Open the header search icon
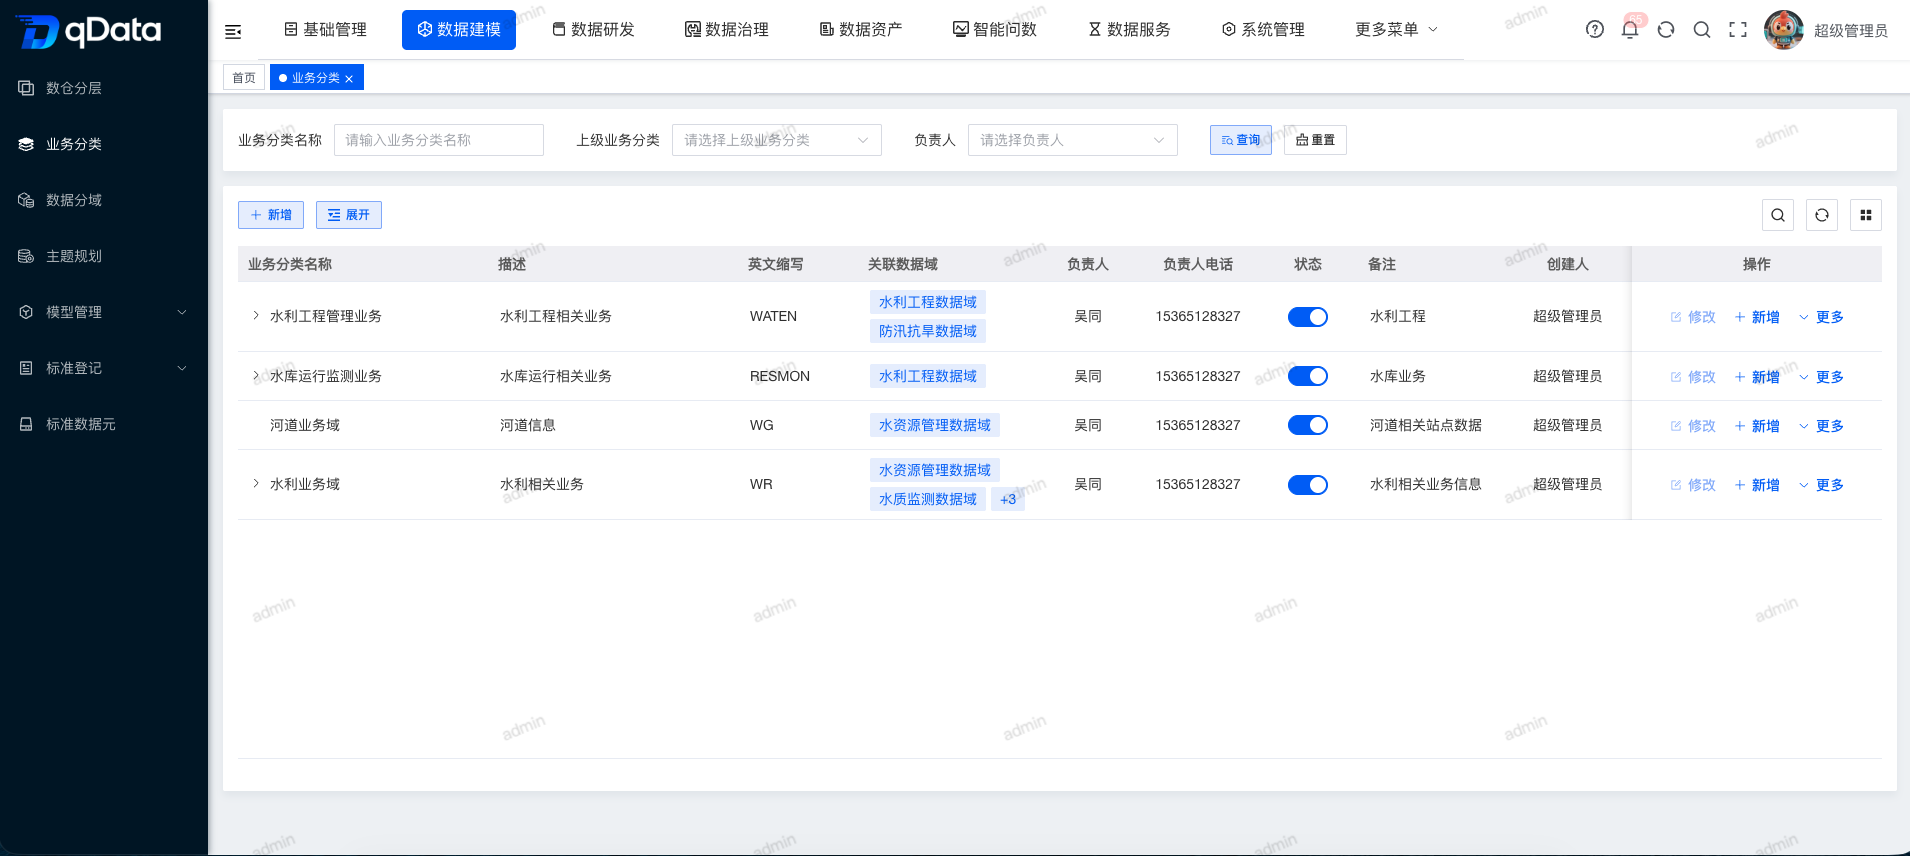This screenshot has width=1910, height=856. (x=1702, y=30)
